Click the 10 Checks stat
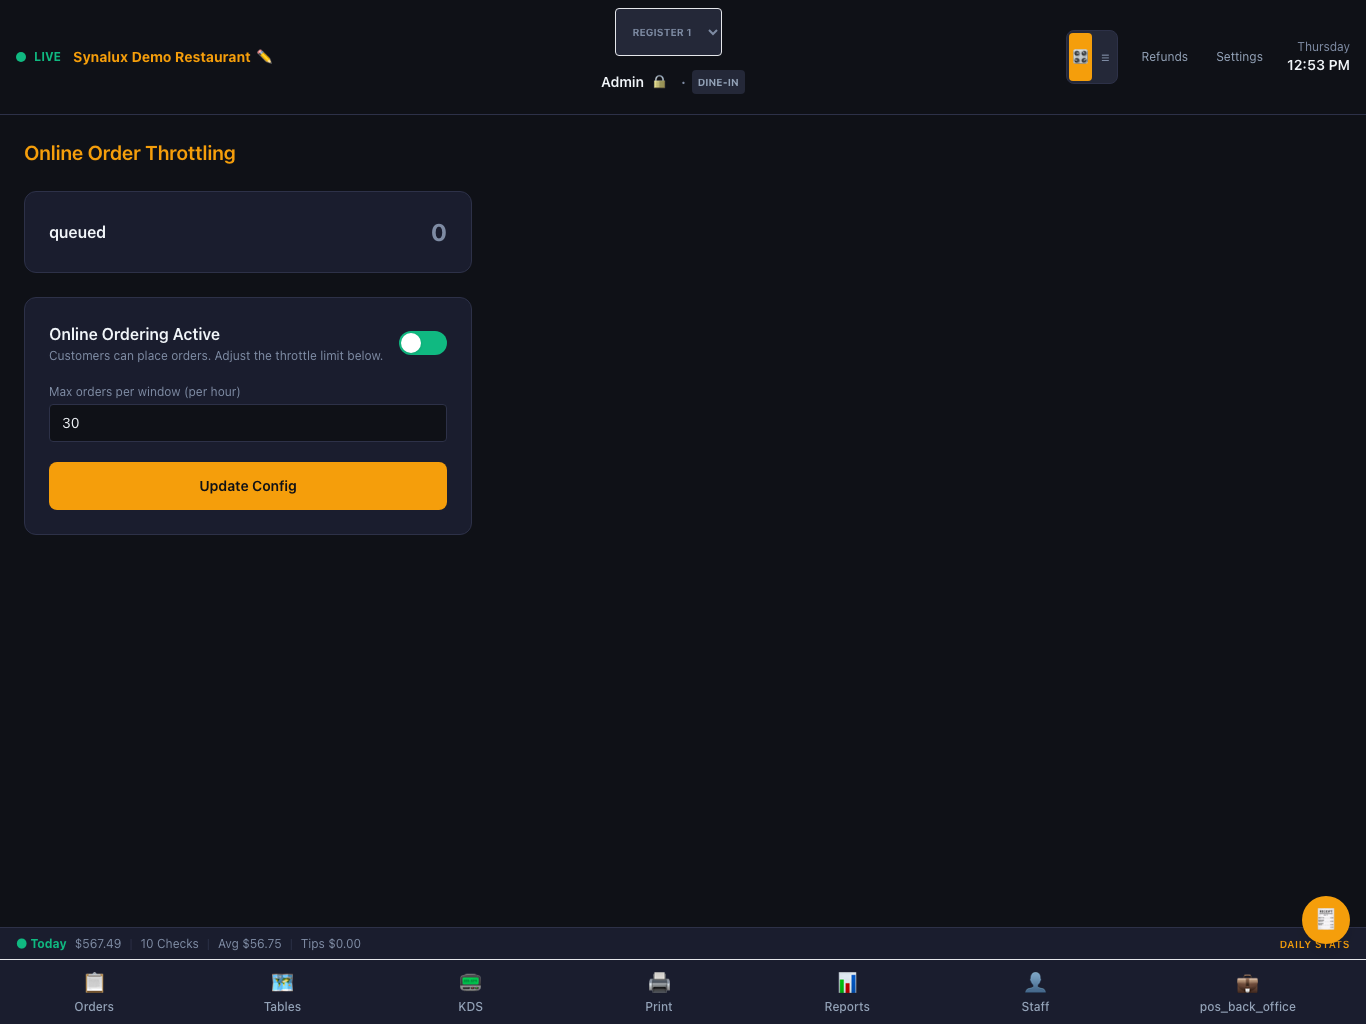1366x1024 pixels. [x=170, y=944]
